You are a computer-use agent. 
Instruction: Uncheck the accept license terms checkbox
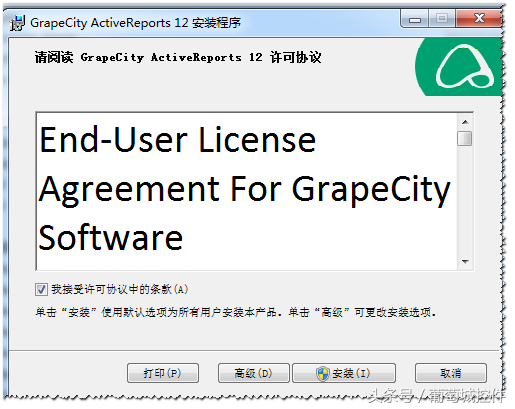coord(41,289)
